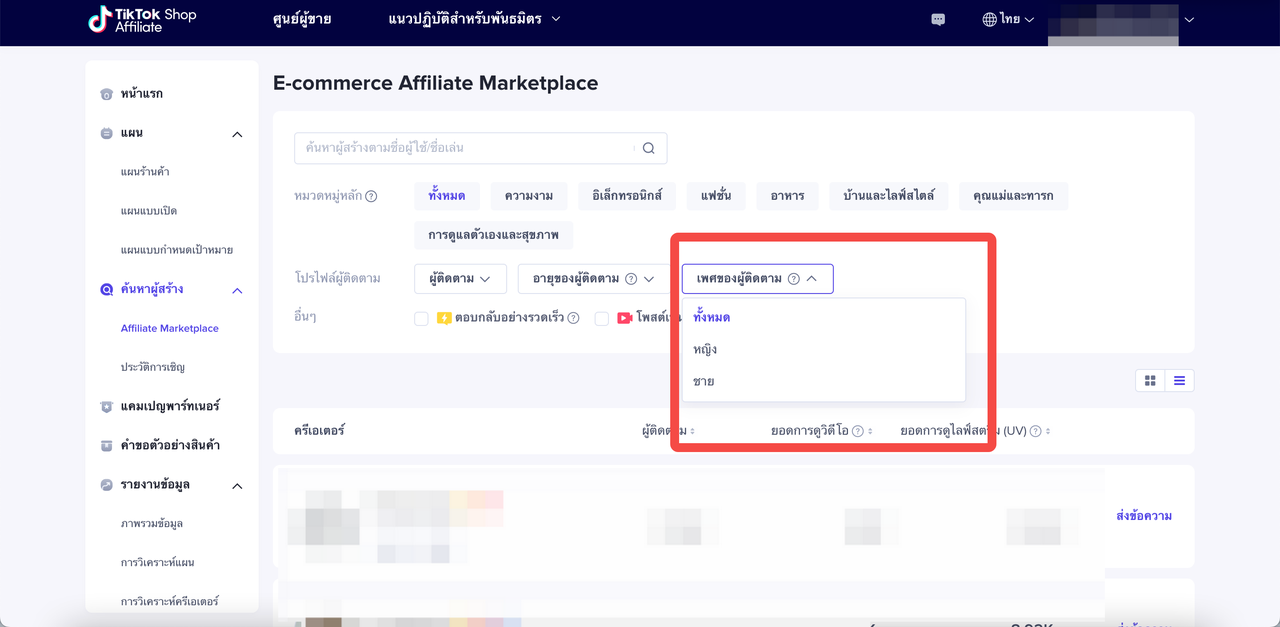Filter by ความงาม category
The height and width of the screenshot is (627, 1280).
click(529, 195)
